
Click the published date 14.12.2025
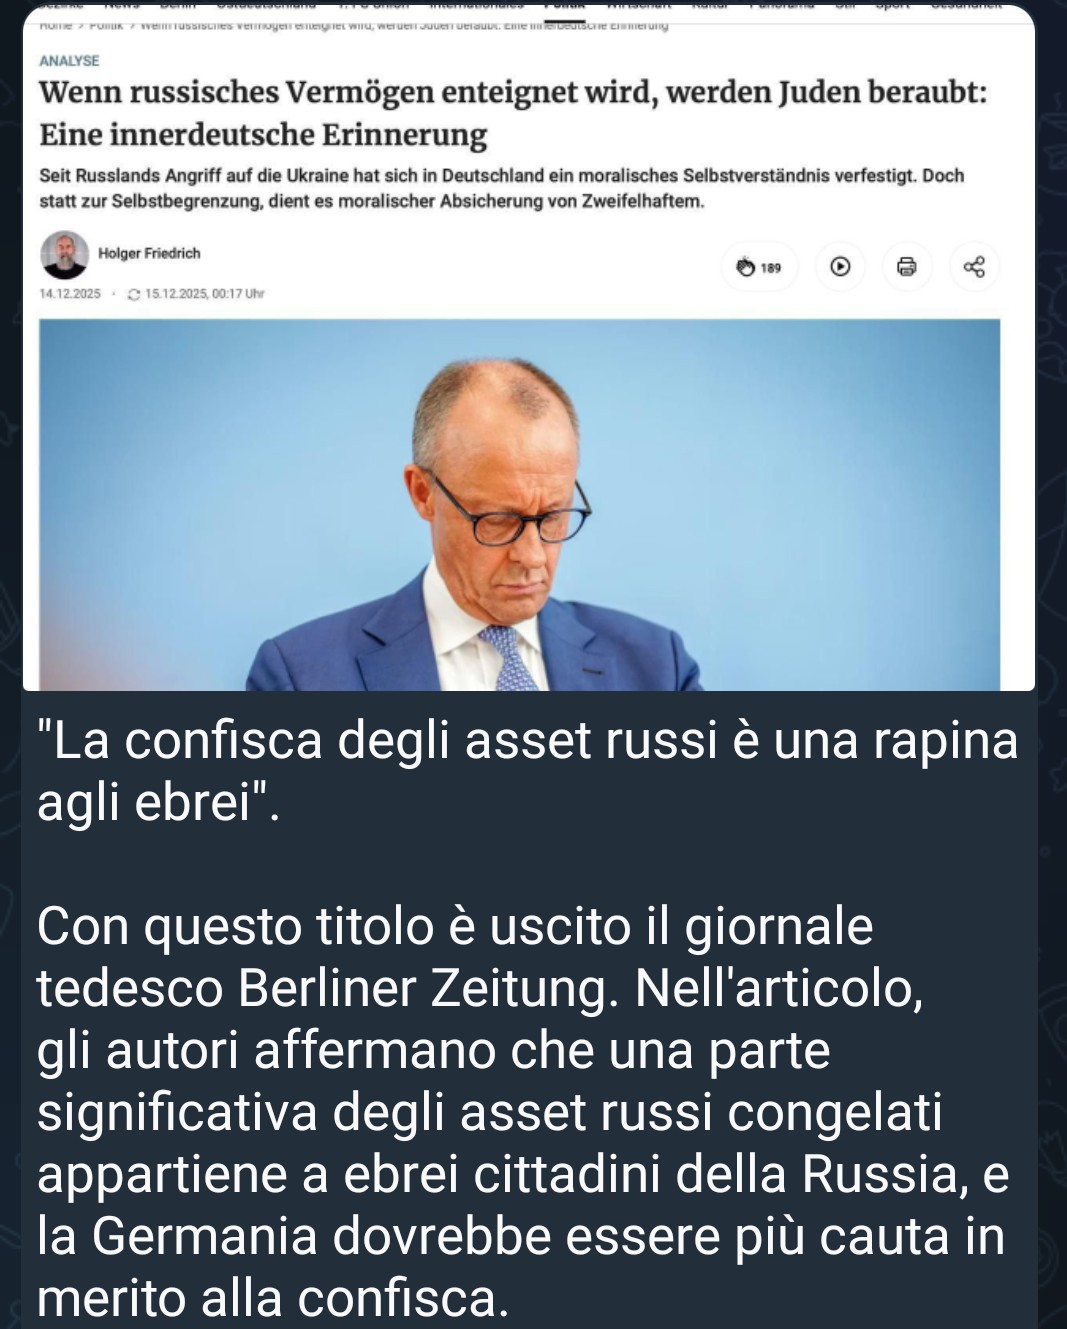pos(70,294)
